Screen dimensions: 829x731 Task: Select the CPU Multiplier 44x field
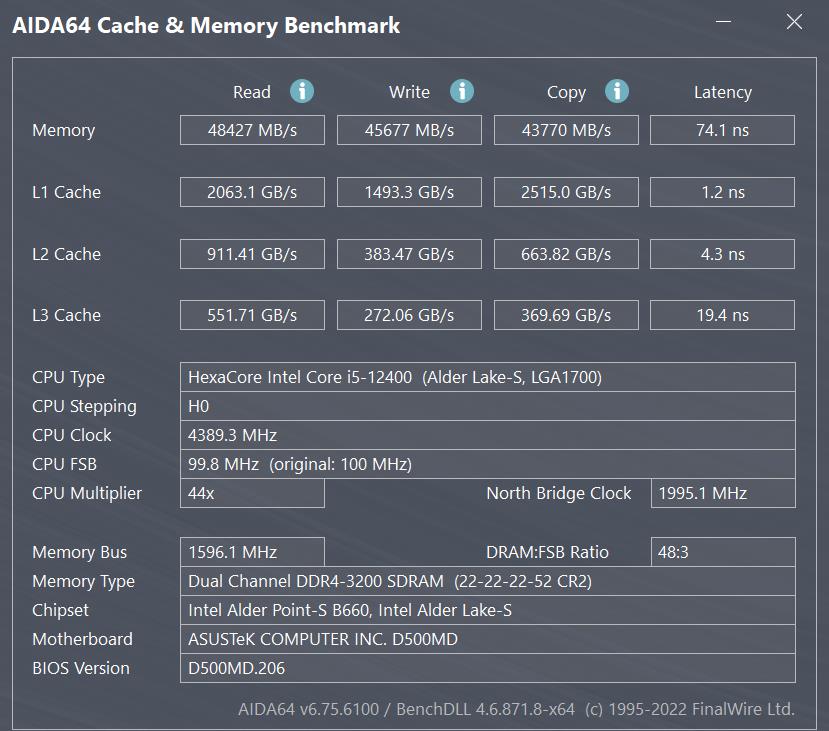pyautogui.click(x=252, y=493)
